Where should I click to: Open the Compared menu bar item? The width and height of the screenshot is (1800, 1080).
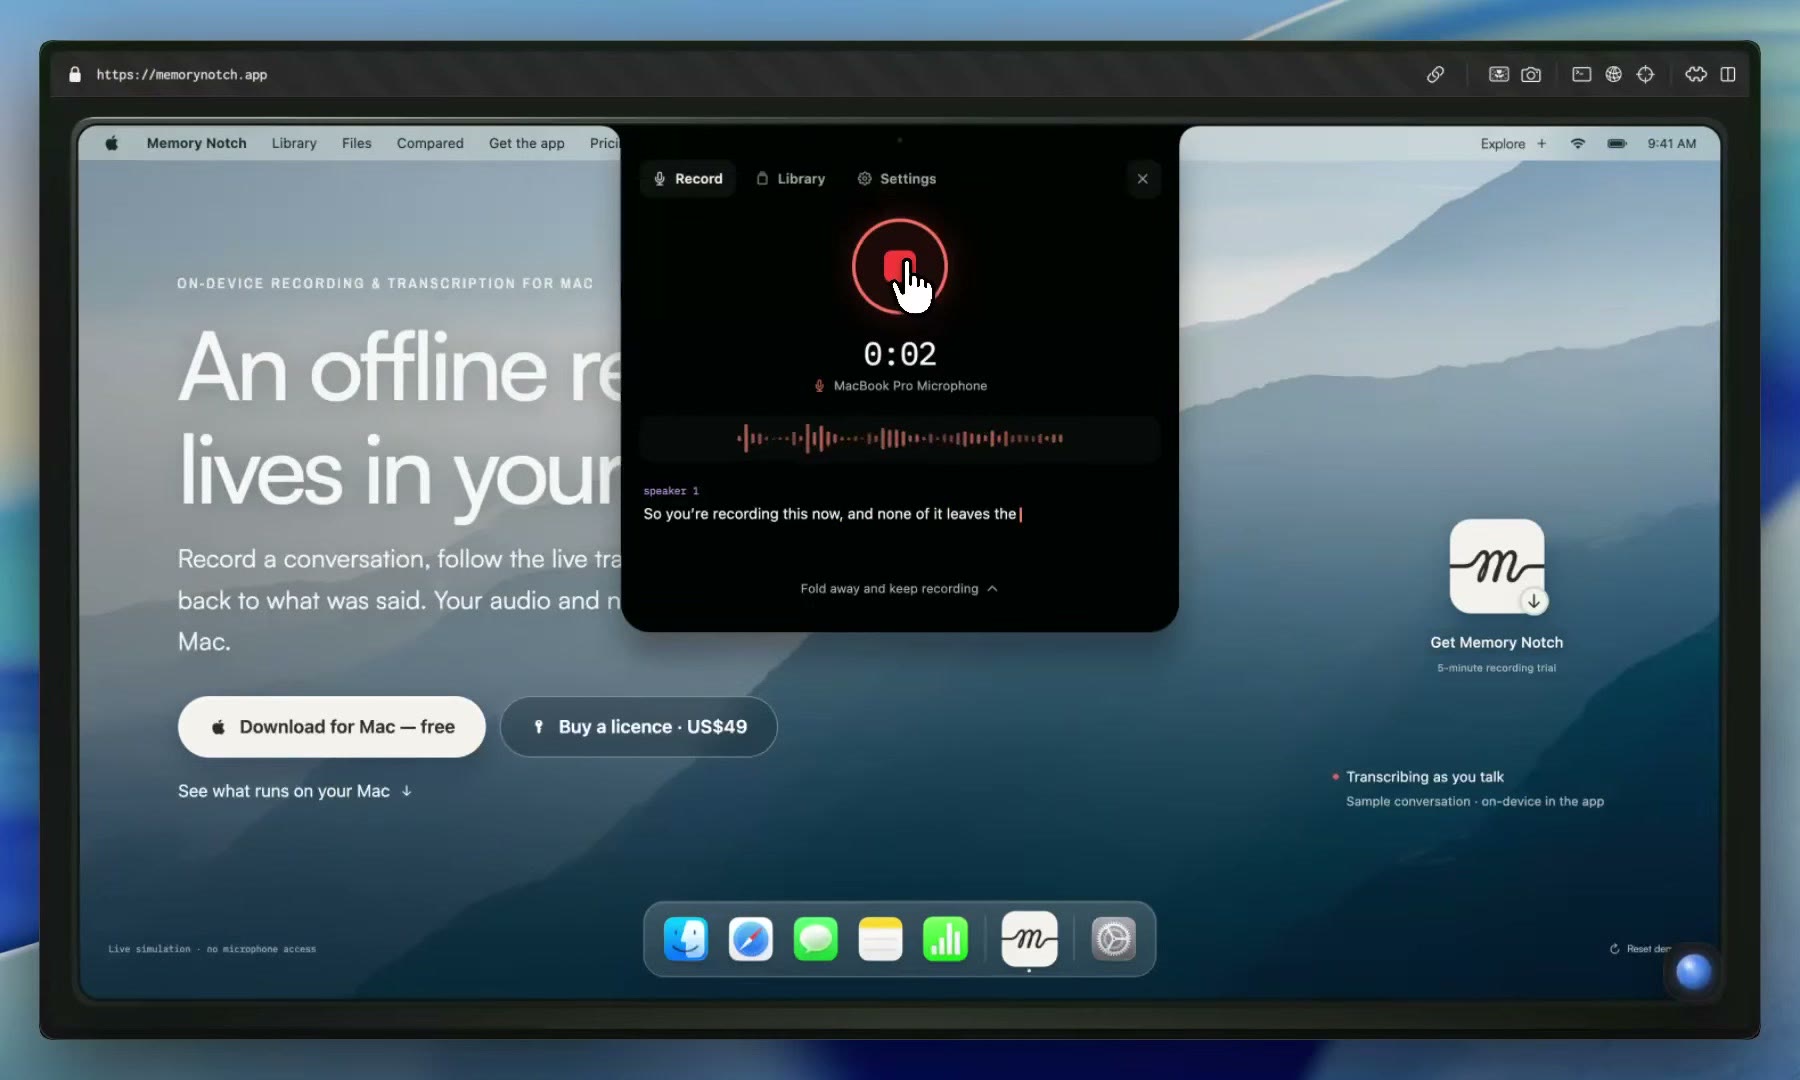[430, 143]
